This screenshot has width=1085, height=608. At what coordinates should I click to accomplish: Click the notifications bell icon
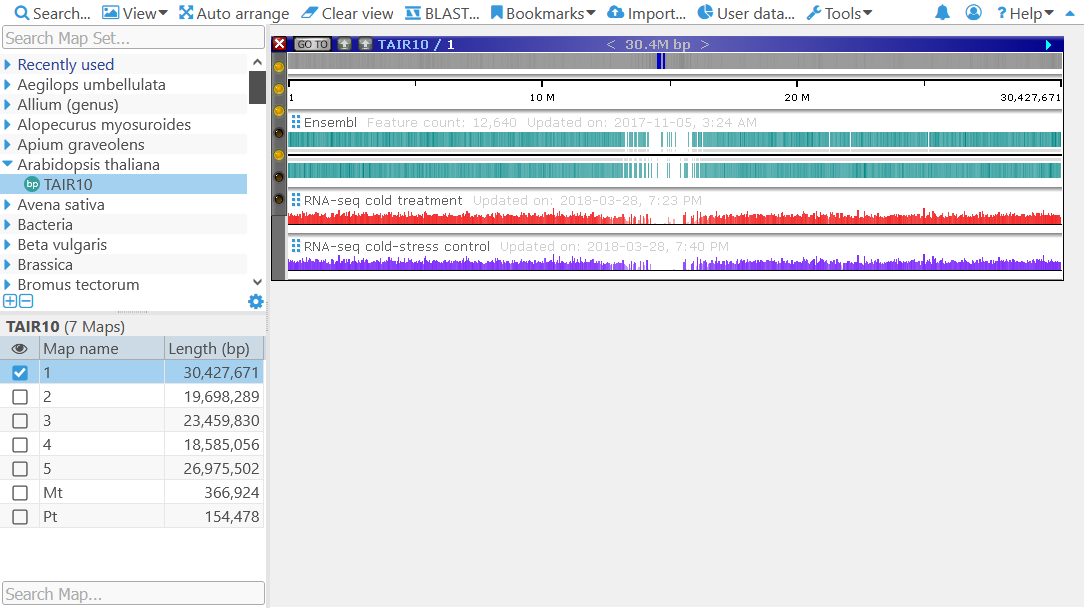click(942, 13)
